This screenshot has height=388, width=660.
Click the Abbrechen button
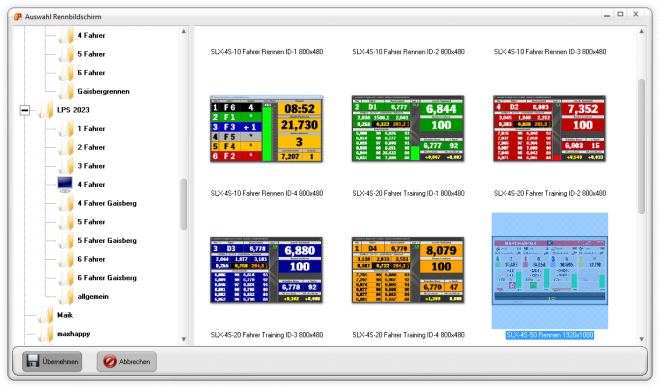pos(127,361)
